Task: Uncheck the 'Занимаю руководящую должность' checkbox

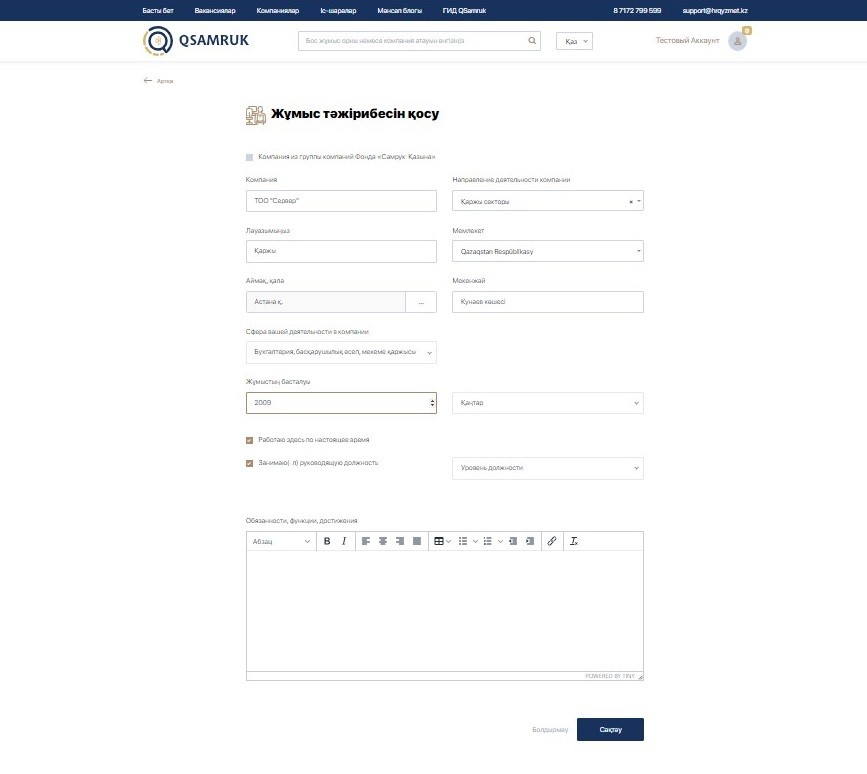Action: coord(249,463)
